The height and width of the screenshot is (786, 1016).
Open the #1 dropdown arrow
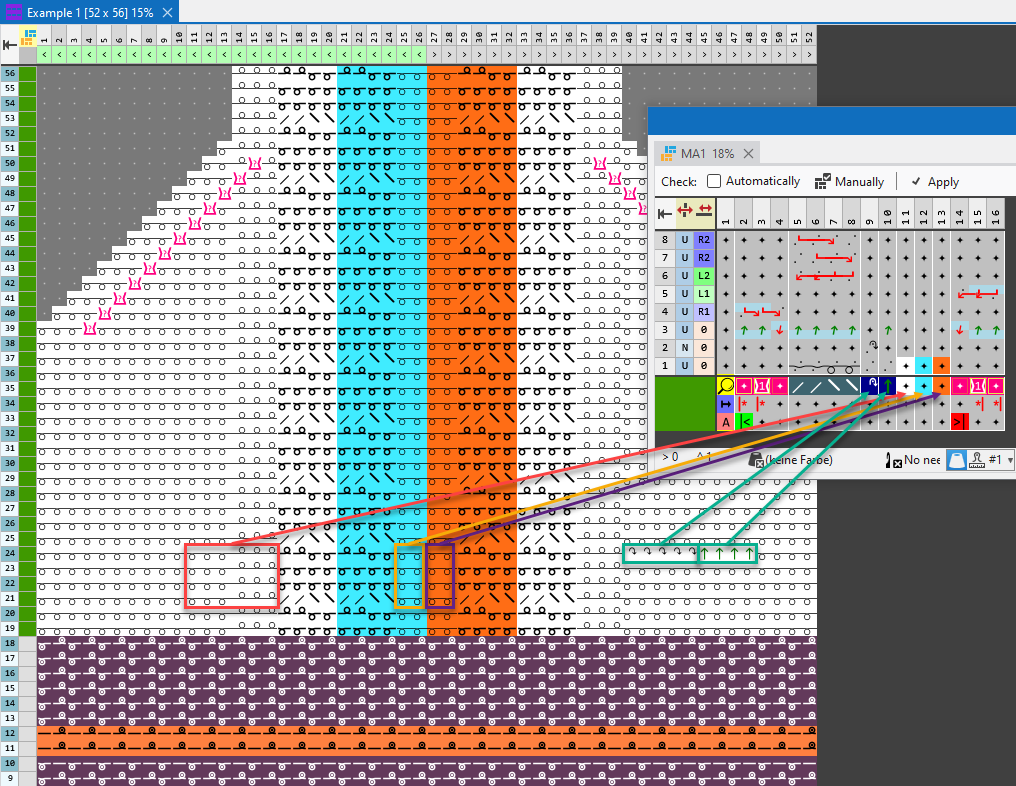(x=1010, y=460)
